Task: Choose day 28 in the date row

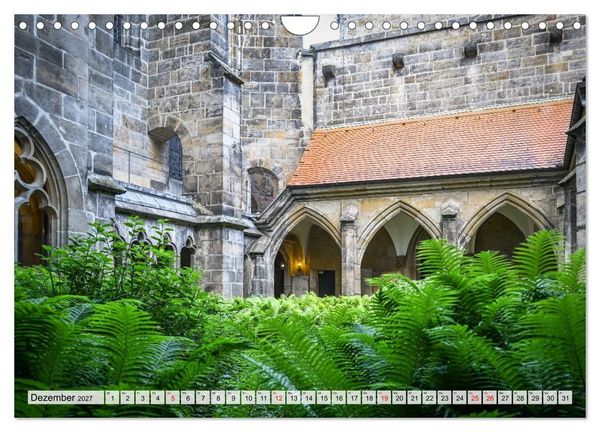Action: (520, 398)
